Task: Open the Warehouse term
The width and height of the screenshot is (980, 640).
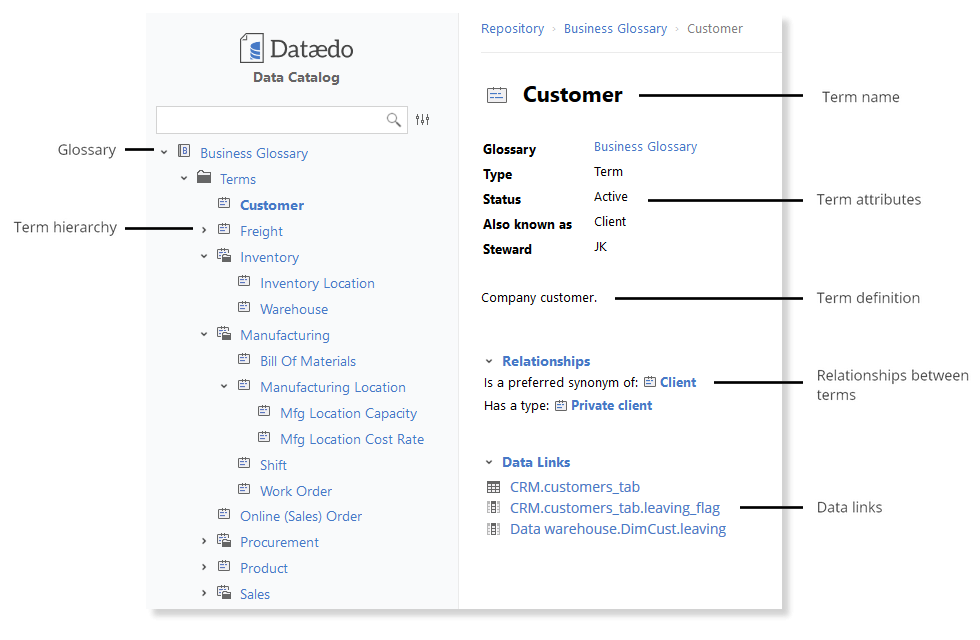Action: pyautogui.click(x=294, y=309)
